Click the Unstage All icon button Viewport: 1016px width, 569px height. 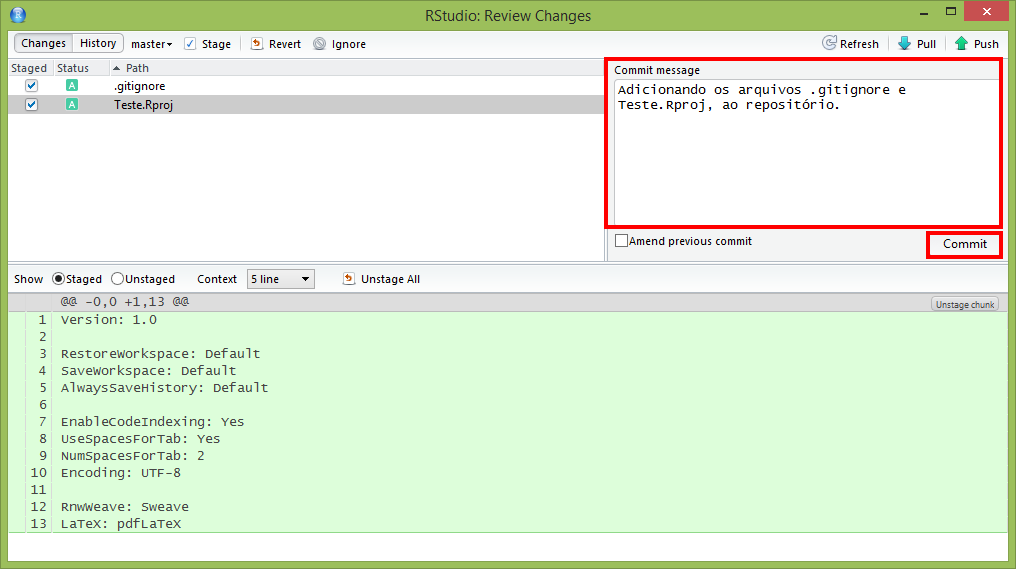[x=349, y=279]
